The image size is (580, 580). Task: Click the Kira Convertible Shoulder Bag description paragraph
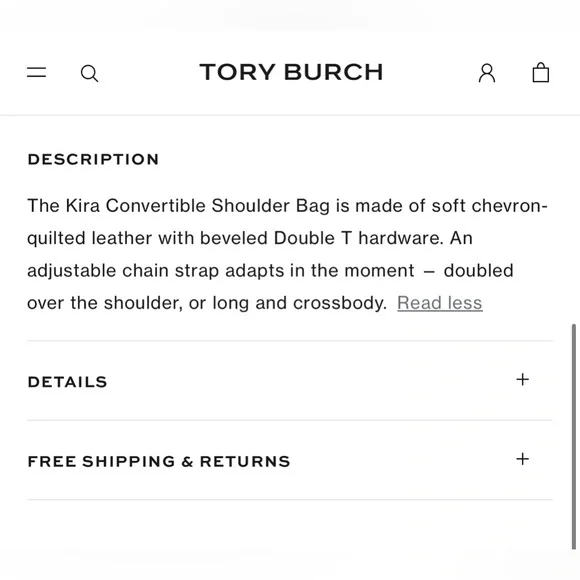click(287, 254)
